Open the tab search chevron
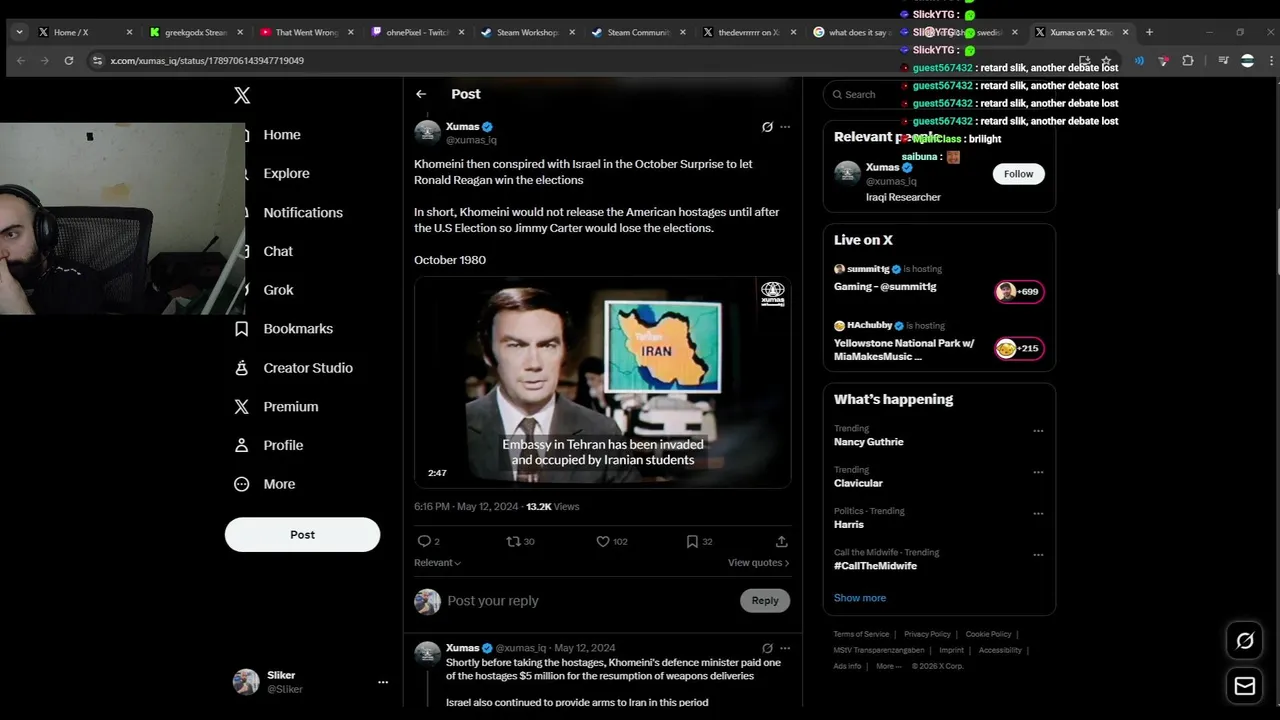This screenshot has width=1280, height=720. pos(19,32)
